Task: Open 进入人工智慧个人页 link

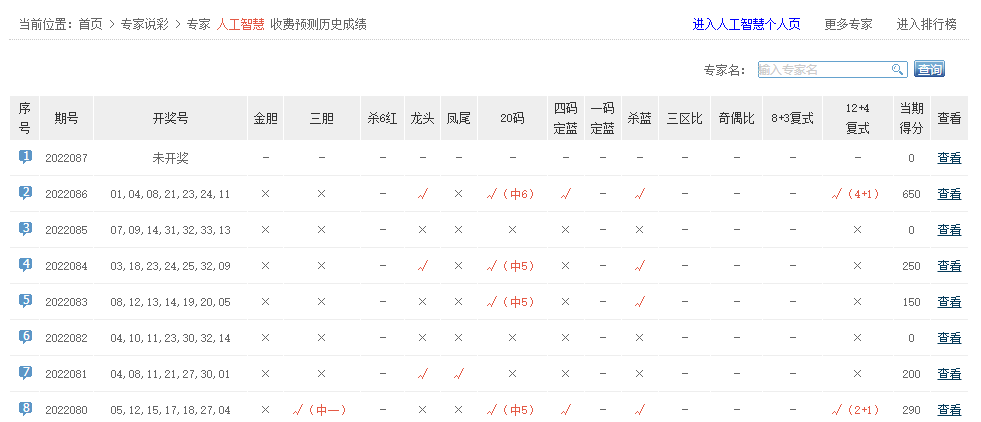Action: click(746, 24)
